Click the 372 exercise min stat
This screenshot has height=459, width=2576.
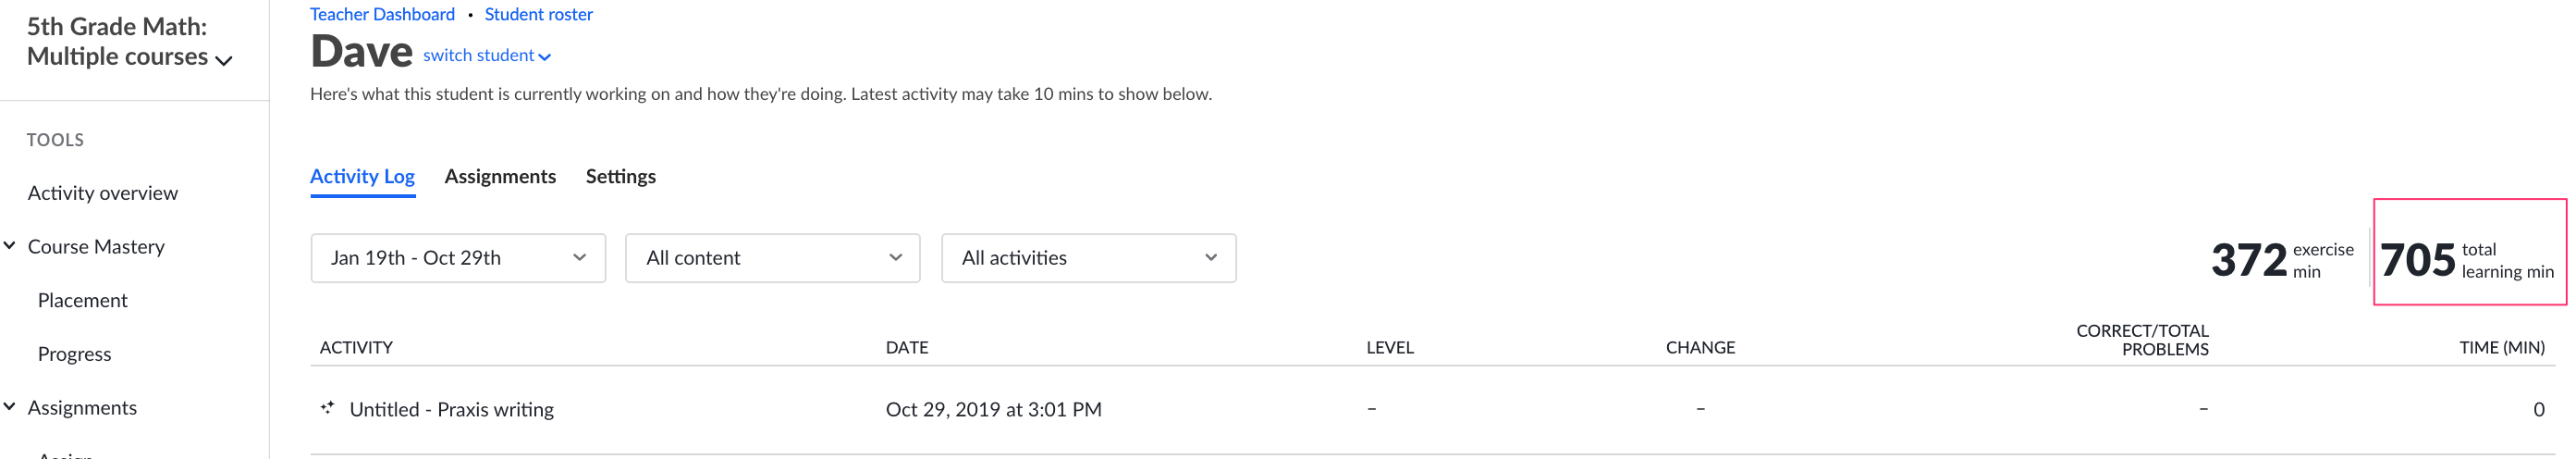point(2282,259)
